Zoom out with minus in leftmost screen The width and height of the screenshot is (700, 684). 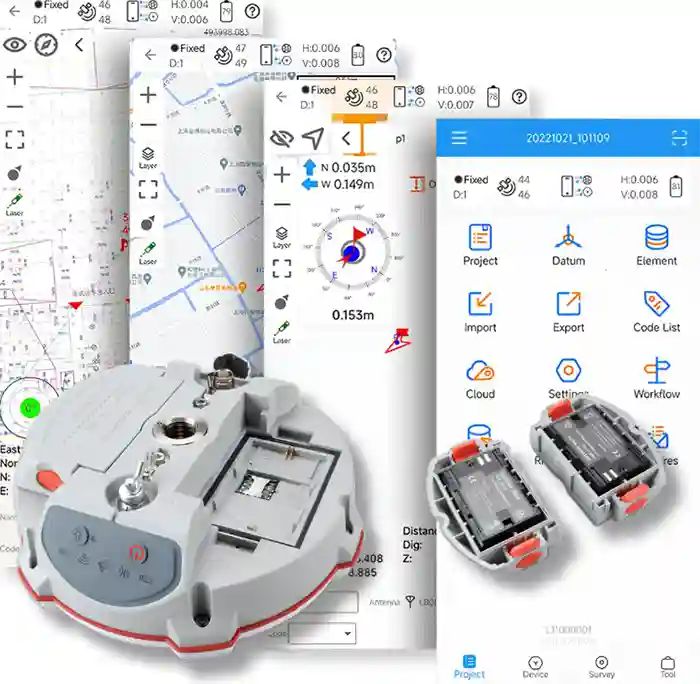15,107
